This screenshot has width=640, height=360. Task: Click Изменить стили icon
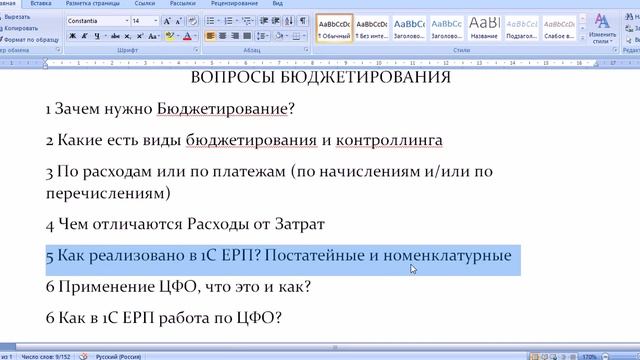(x=602, y=28)
